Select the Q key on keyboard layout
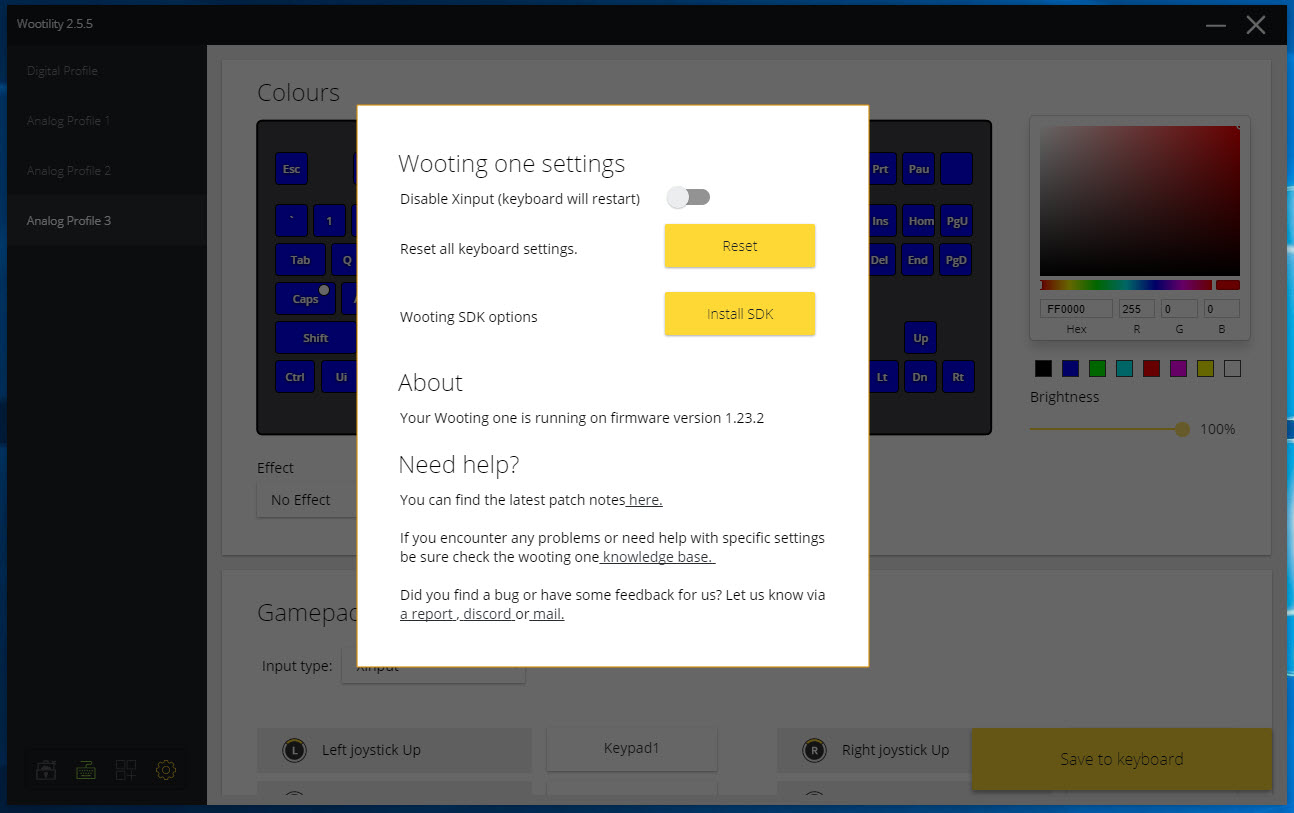The height and width of the screenshot is (813, 1294). click(x=345, y=260)
